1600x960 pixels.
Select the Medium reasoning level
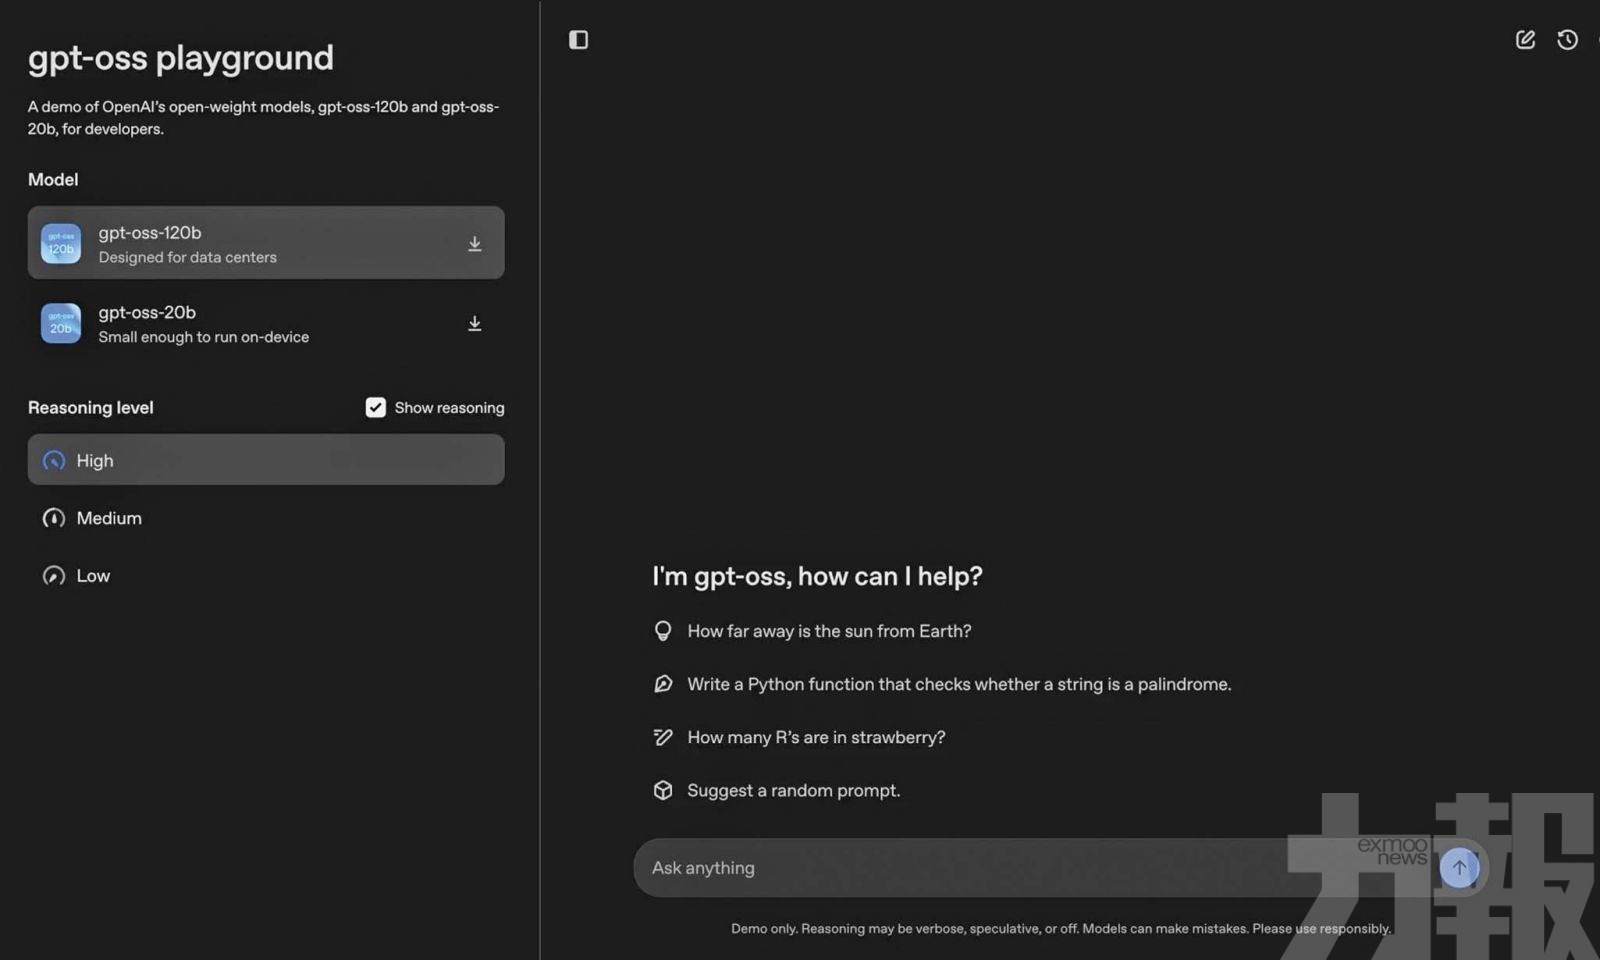[266, 518]
